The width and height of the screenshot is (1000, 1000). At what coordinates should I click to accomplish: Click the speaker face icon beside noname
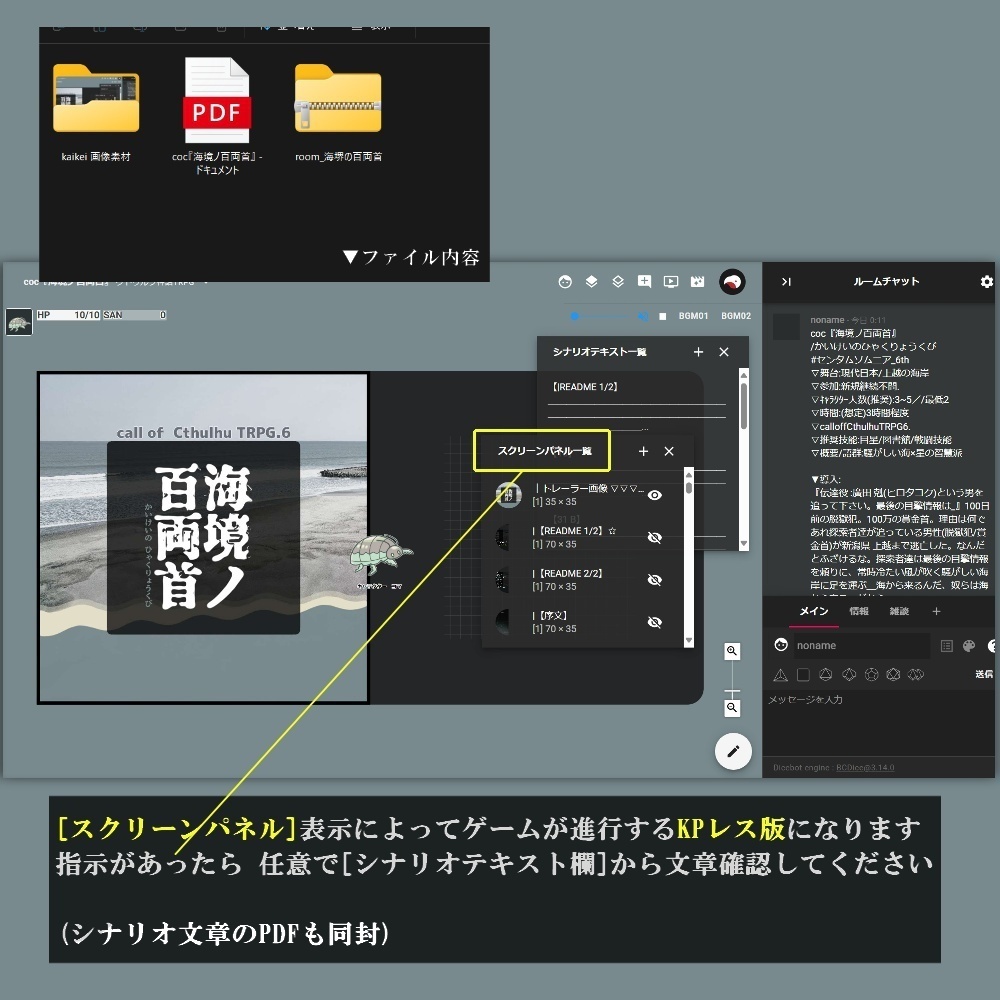click(x=781, y=645)
